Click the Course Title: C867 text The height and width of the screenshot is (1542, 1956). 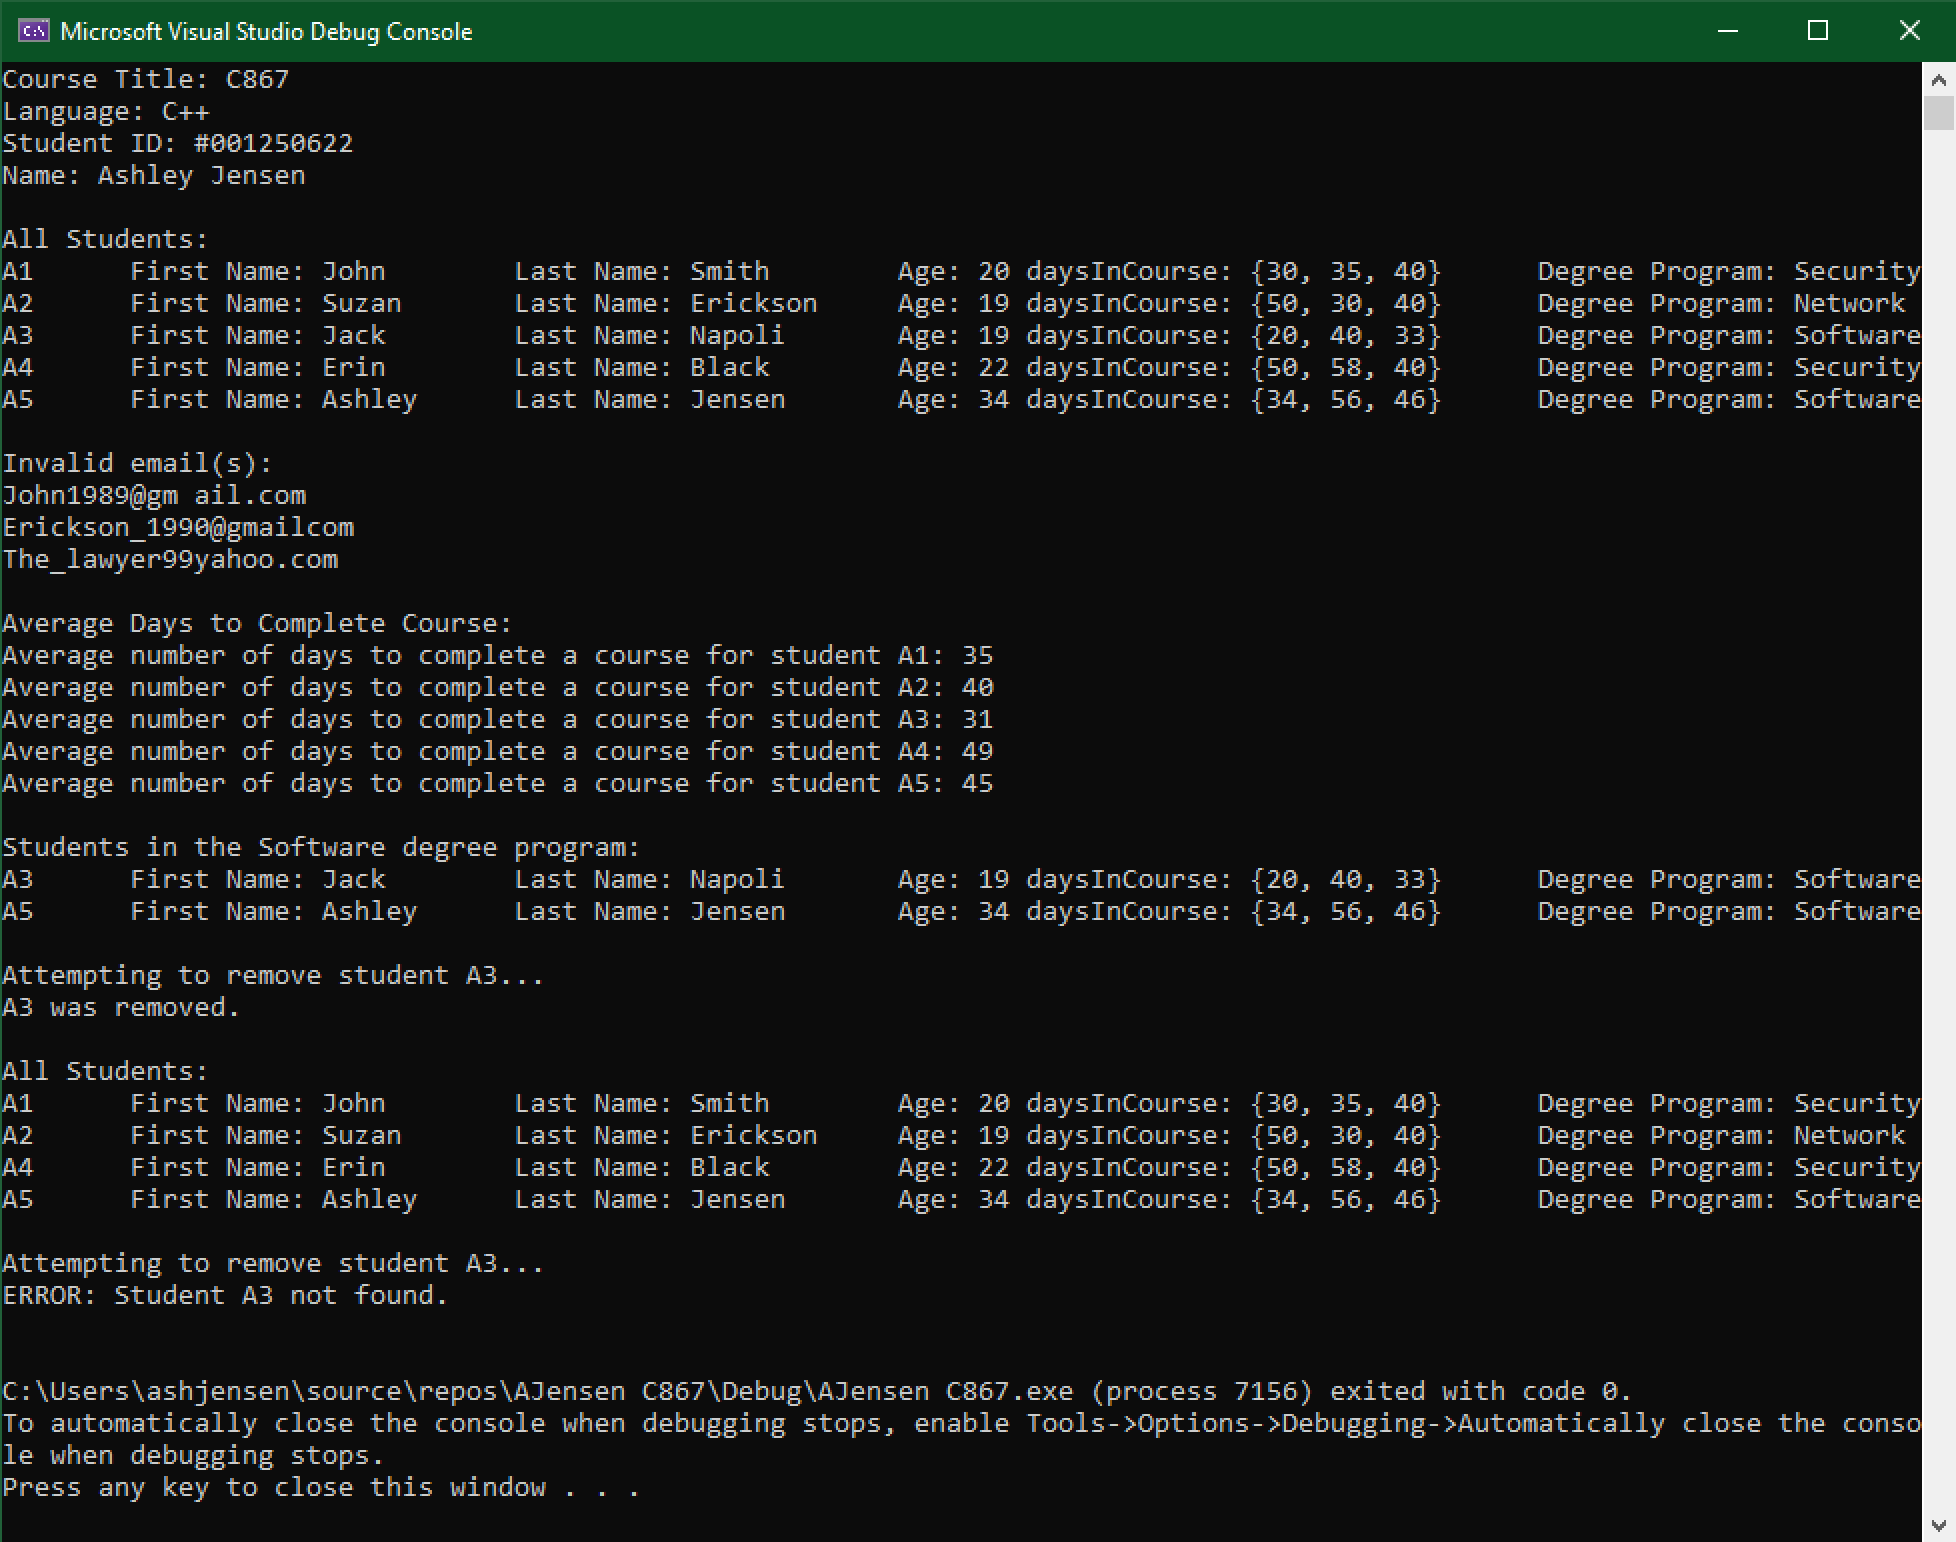click(x=145, y=78)
